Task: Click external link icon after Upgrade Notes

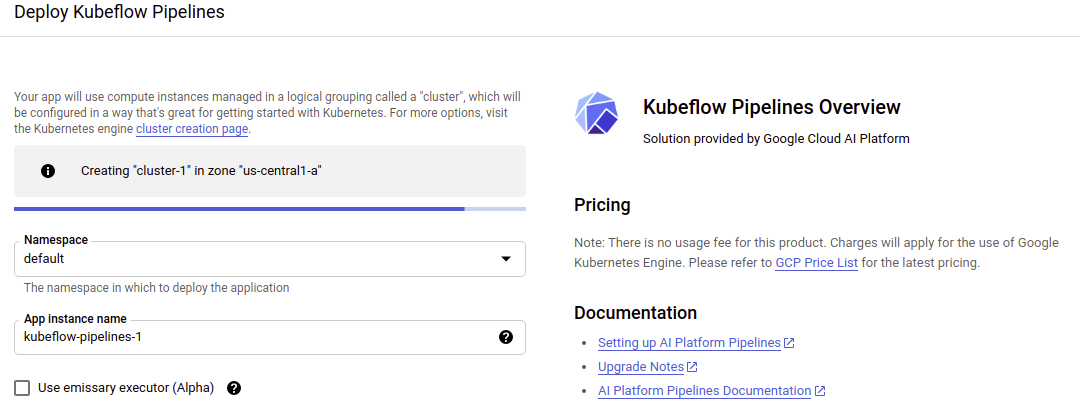Action: coord(692,367)
